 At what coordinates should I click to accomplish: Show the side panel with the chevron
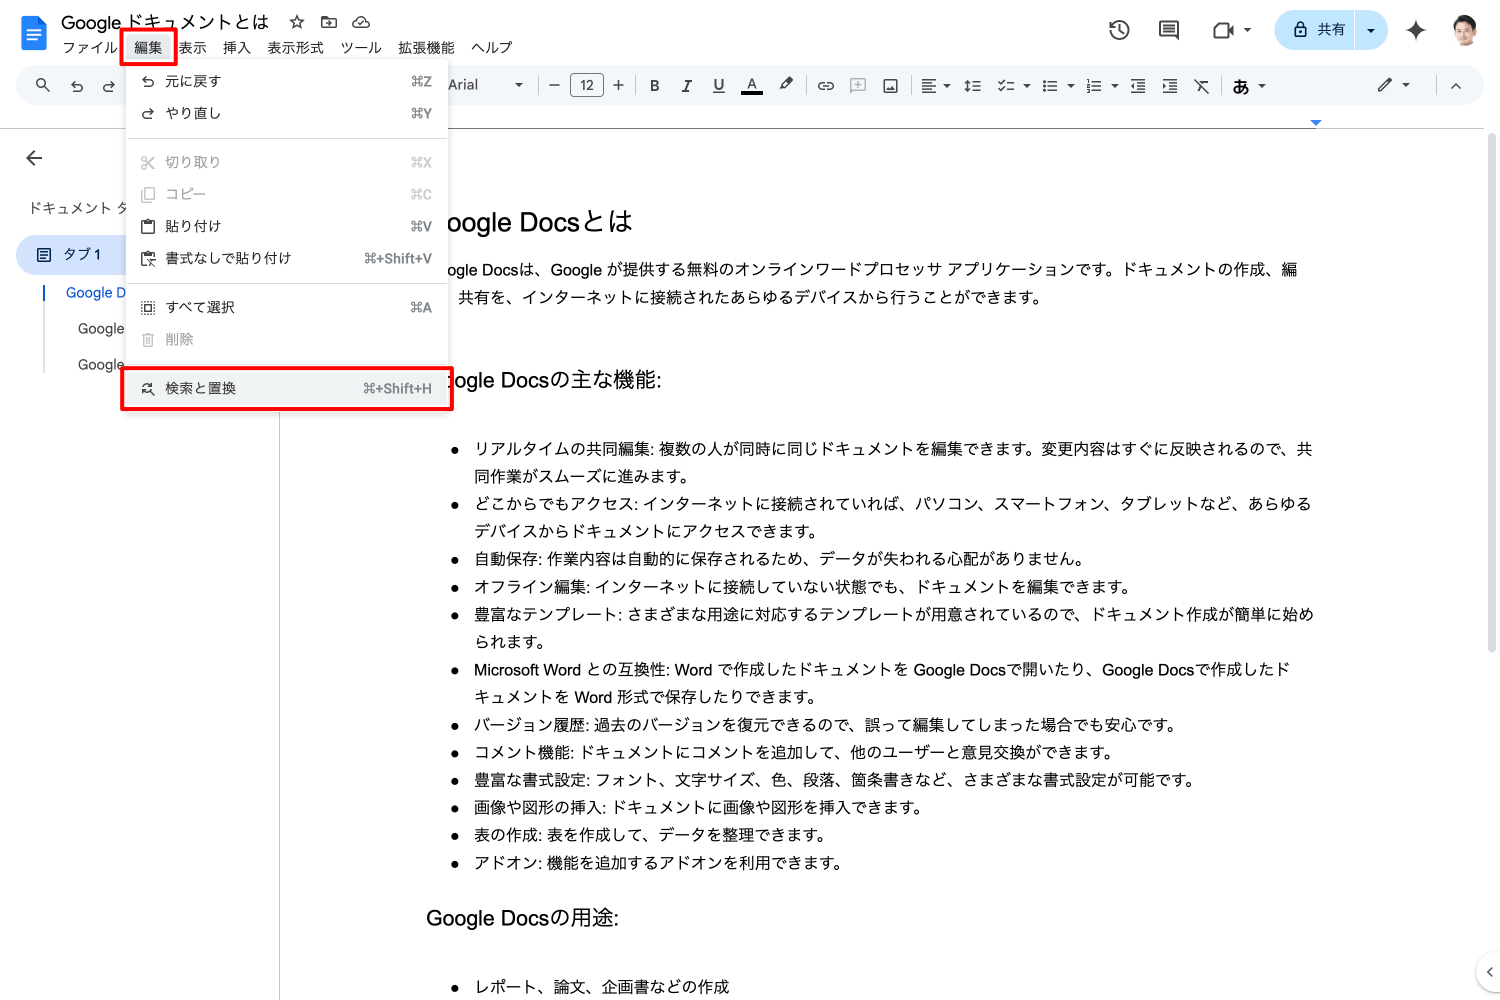pyautogui.click(x=1489, y=972)
